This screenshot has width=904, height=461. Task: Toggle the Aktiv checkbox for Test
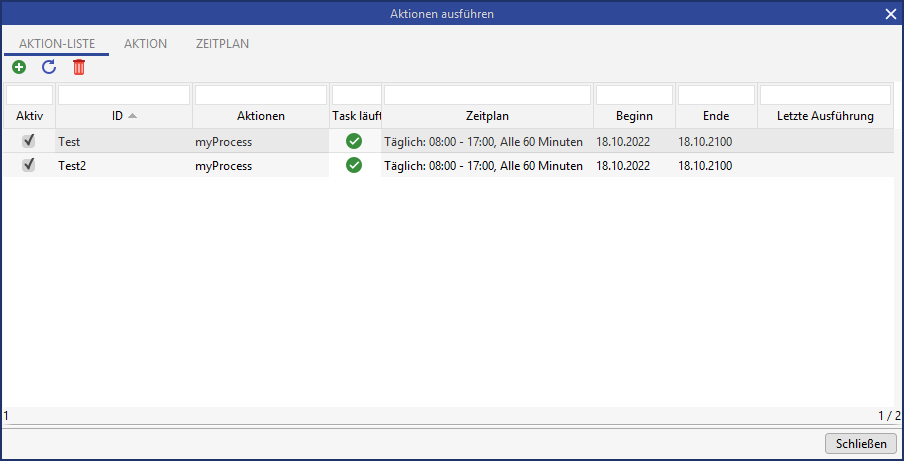pyautogui.click(x=29, y=141)
